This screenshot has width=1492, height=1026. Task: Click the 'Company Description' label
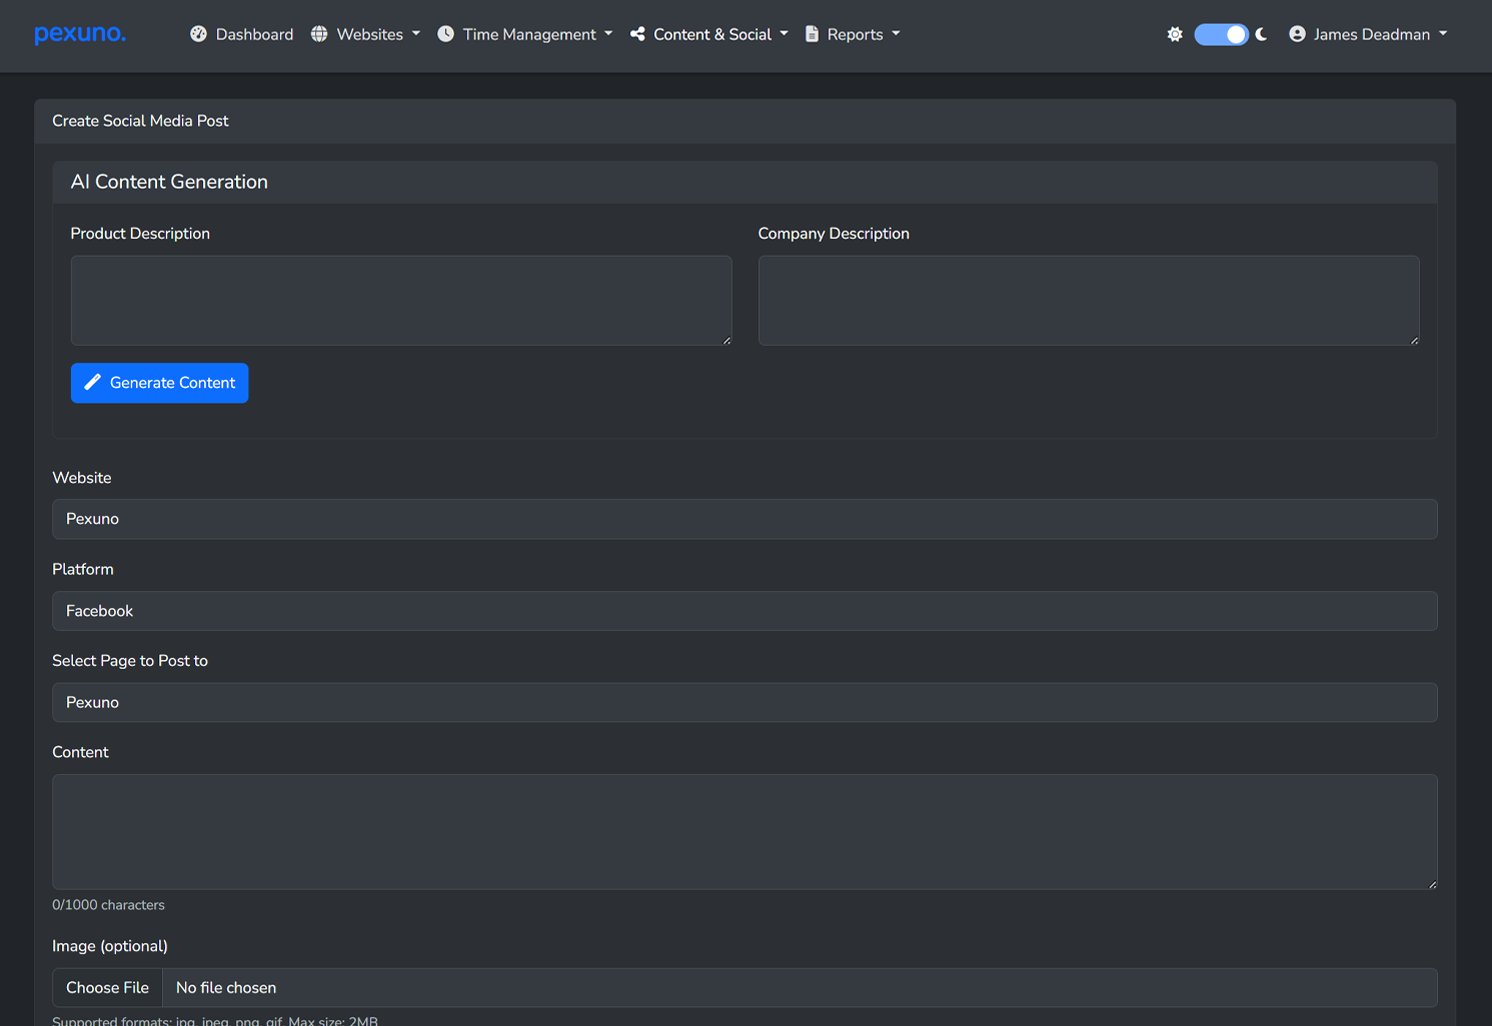pos(833,233)
